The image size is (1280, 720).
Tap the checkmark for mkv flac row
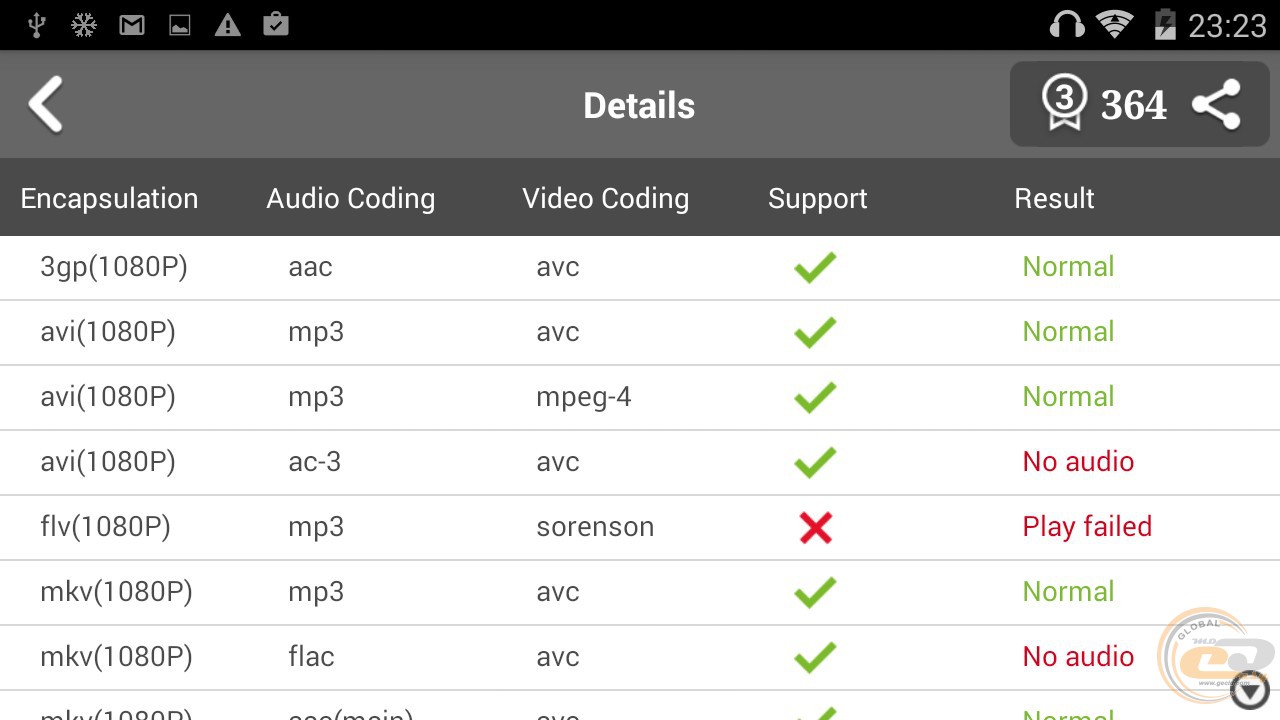(x=815, y=657)
